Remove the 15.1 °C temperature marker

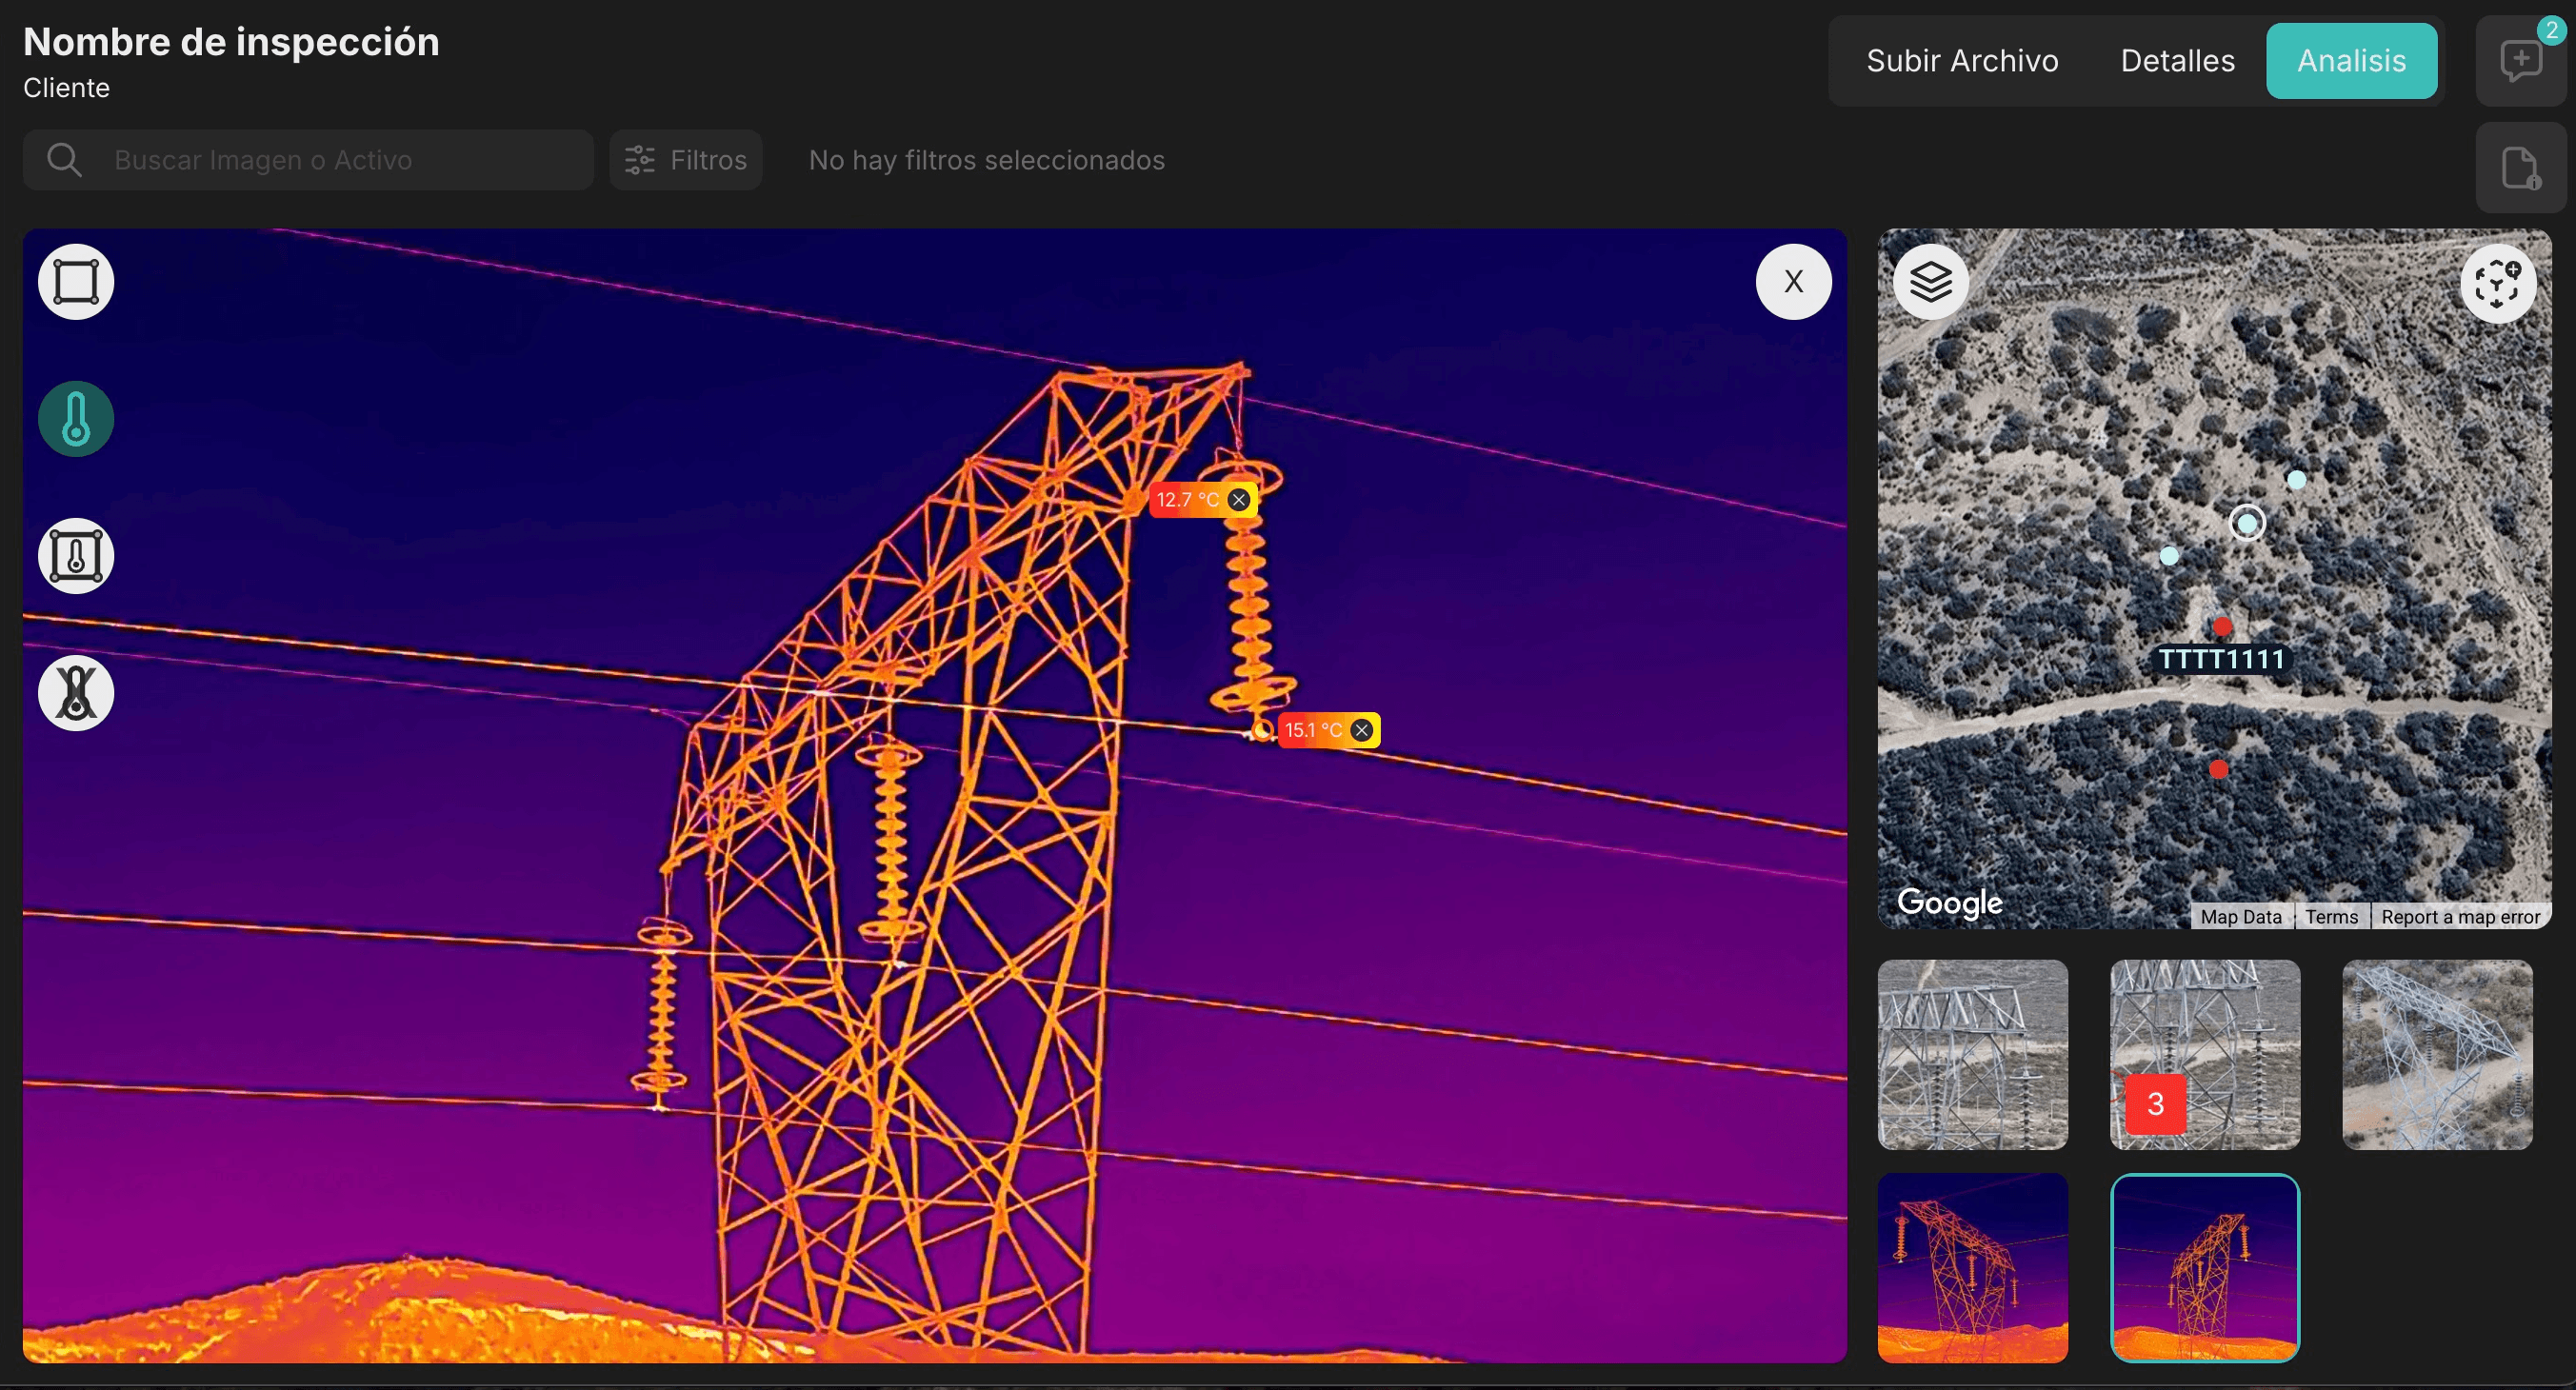click(x=1361, y=730)
